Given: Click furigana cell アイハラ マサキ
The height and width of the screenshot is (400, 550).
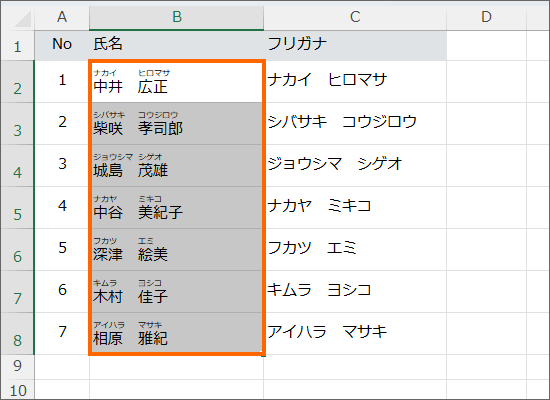Looking at the screenshot, I should (x=355, y=334).
